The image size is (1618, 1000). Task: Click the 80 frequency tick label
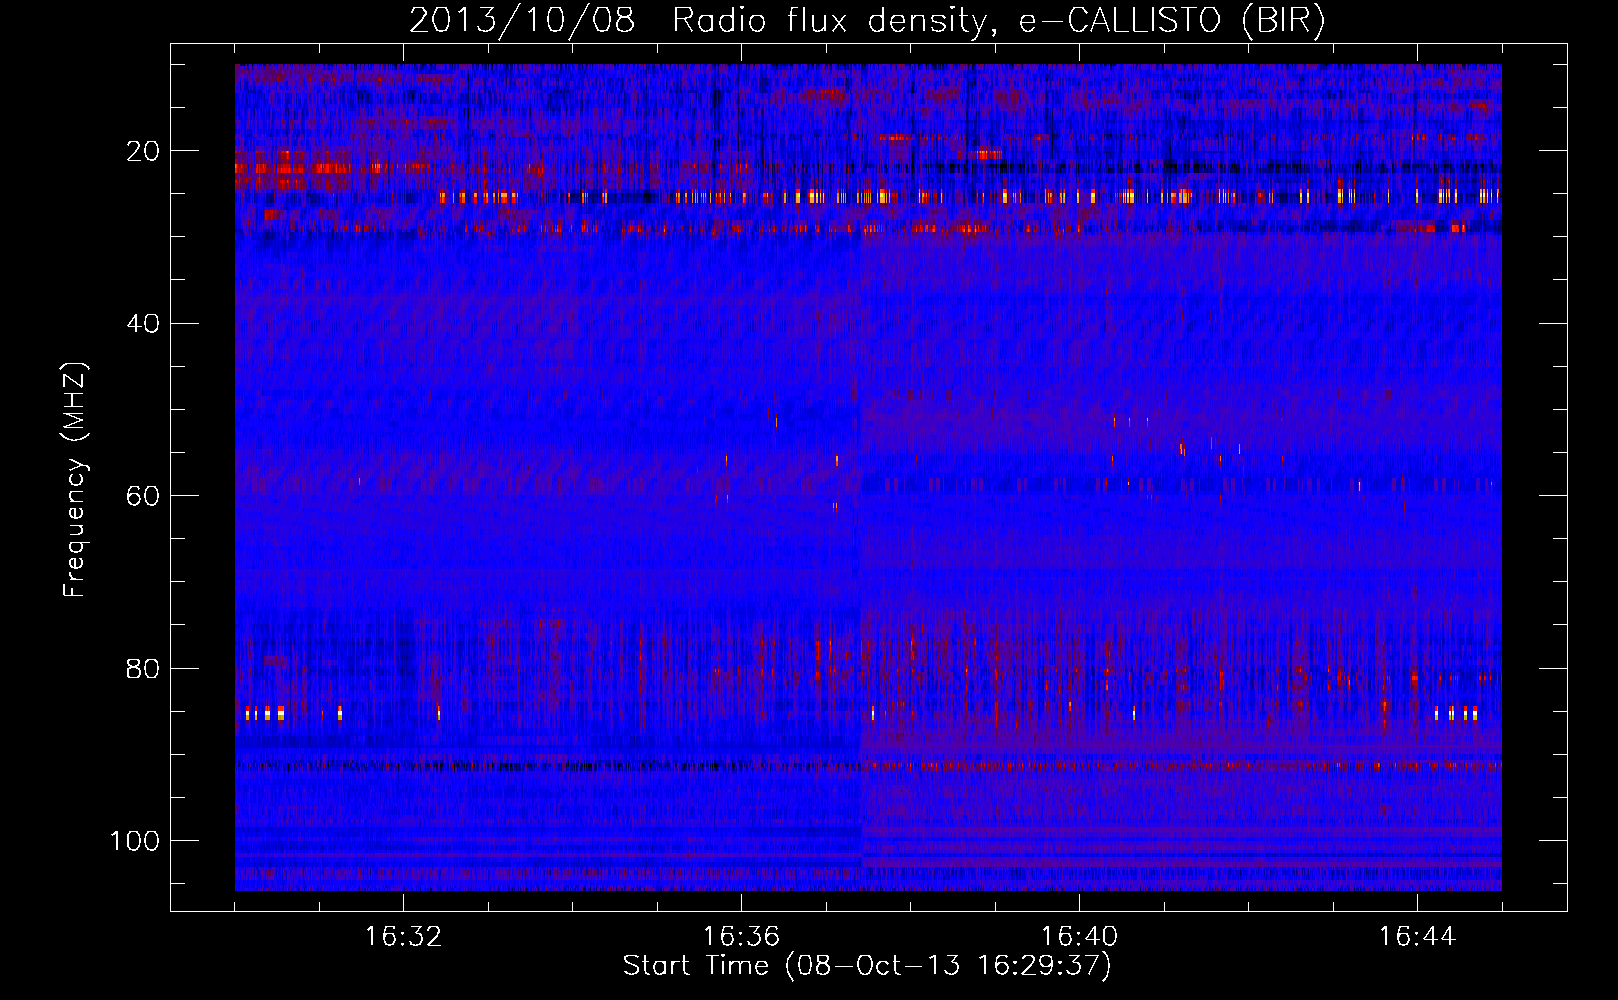coord(143,668)
